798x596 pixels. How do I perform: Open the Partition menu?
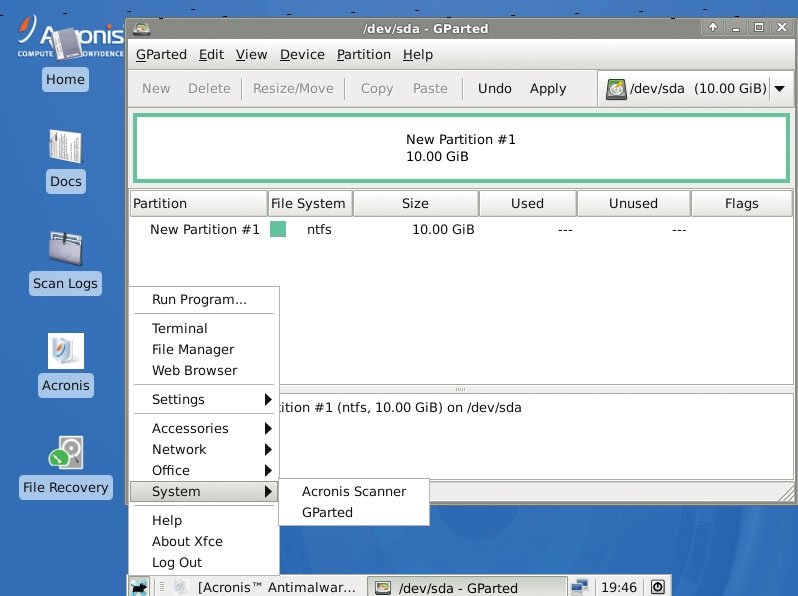pyautogui.click(x=364, y=54)
